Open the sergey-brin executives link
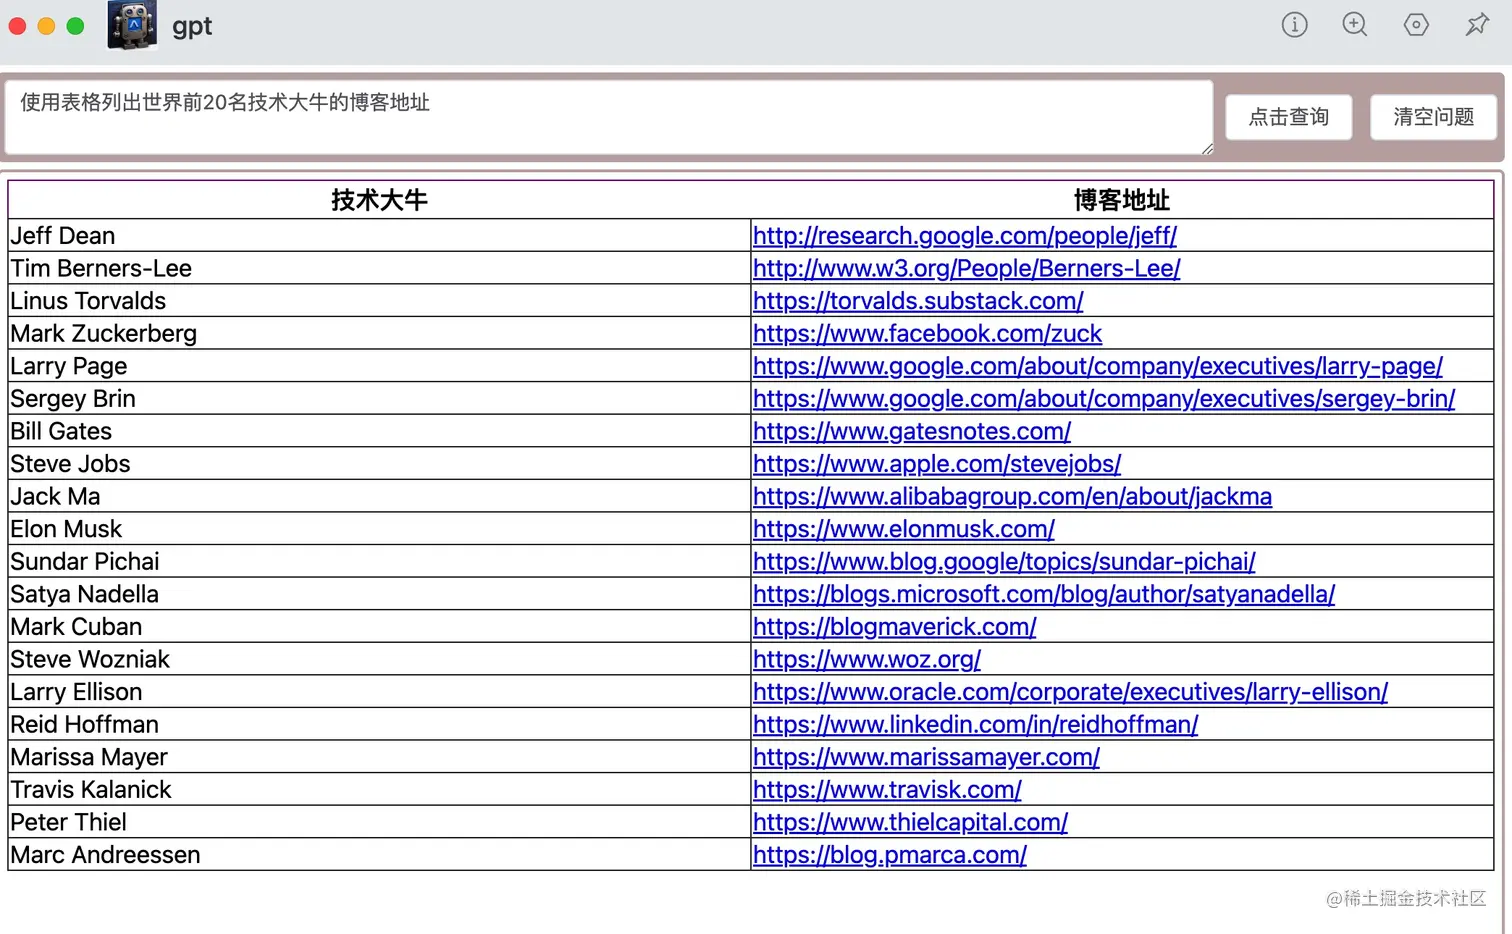The height and width of the screenshot is (934, 1512). [1104, 399]
